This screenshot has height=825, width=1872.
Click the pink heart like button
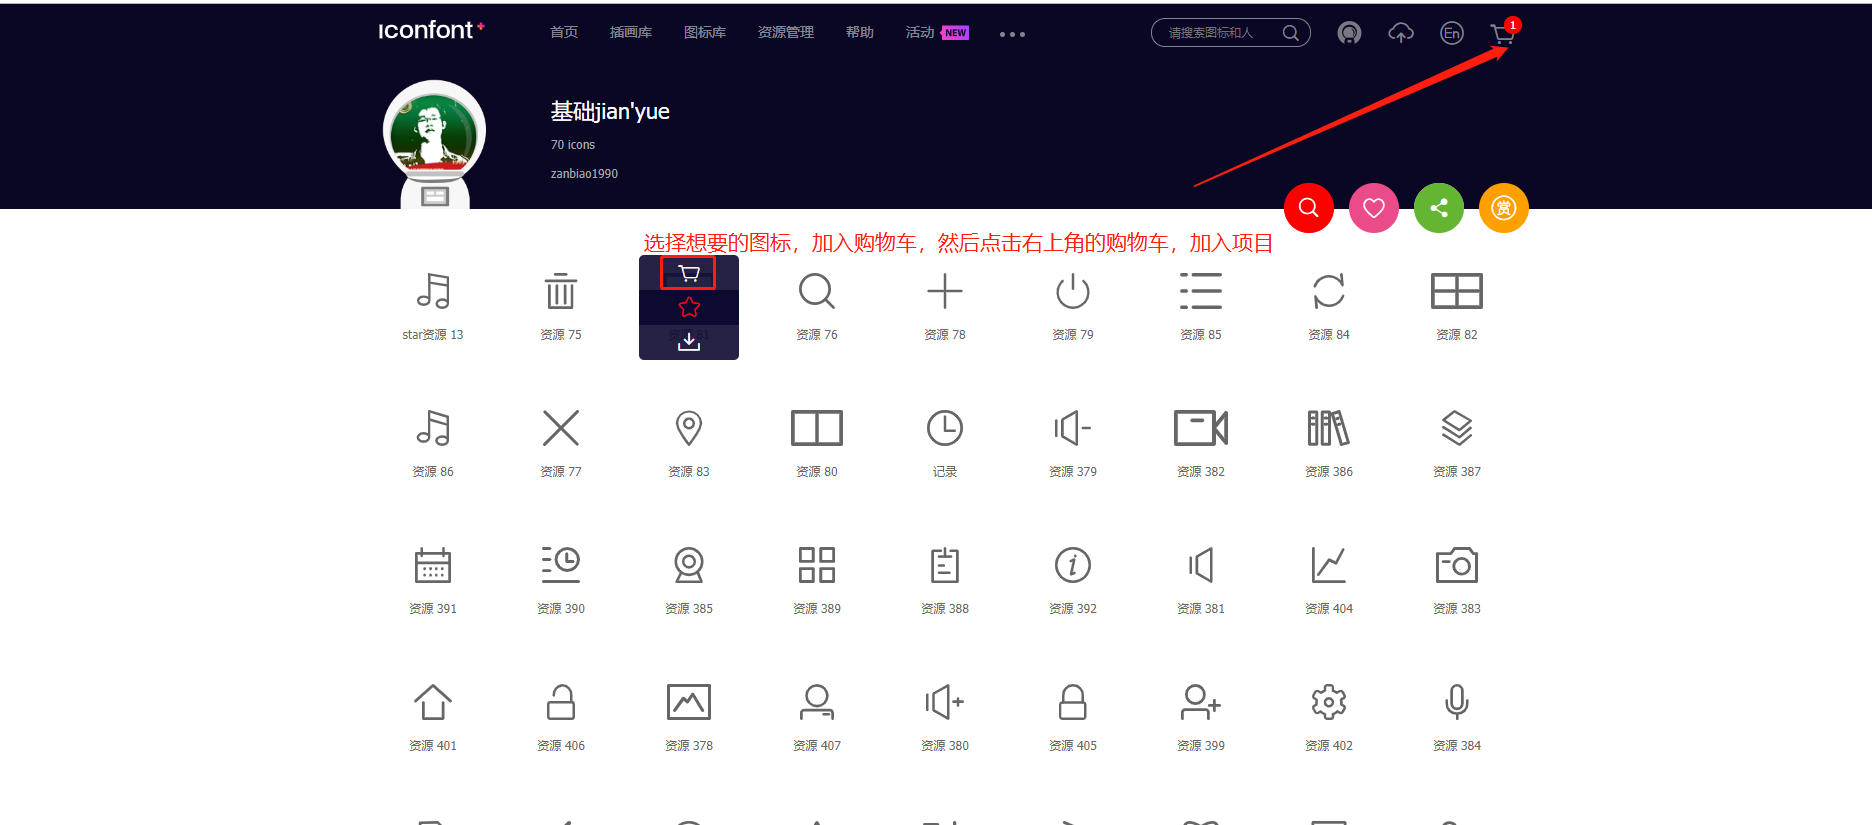point(1374,208)
